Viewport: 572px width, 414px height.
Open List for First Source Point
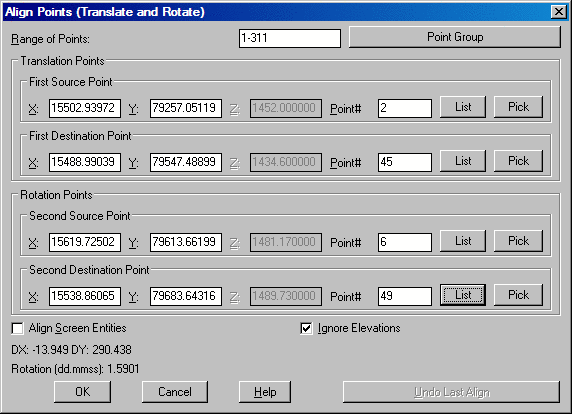[x=463, y=107]
